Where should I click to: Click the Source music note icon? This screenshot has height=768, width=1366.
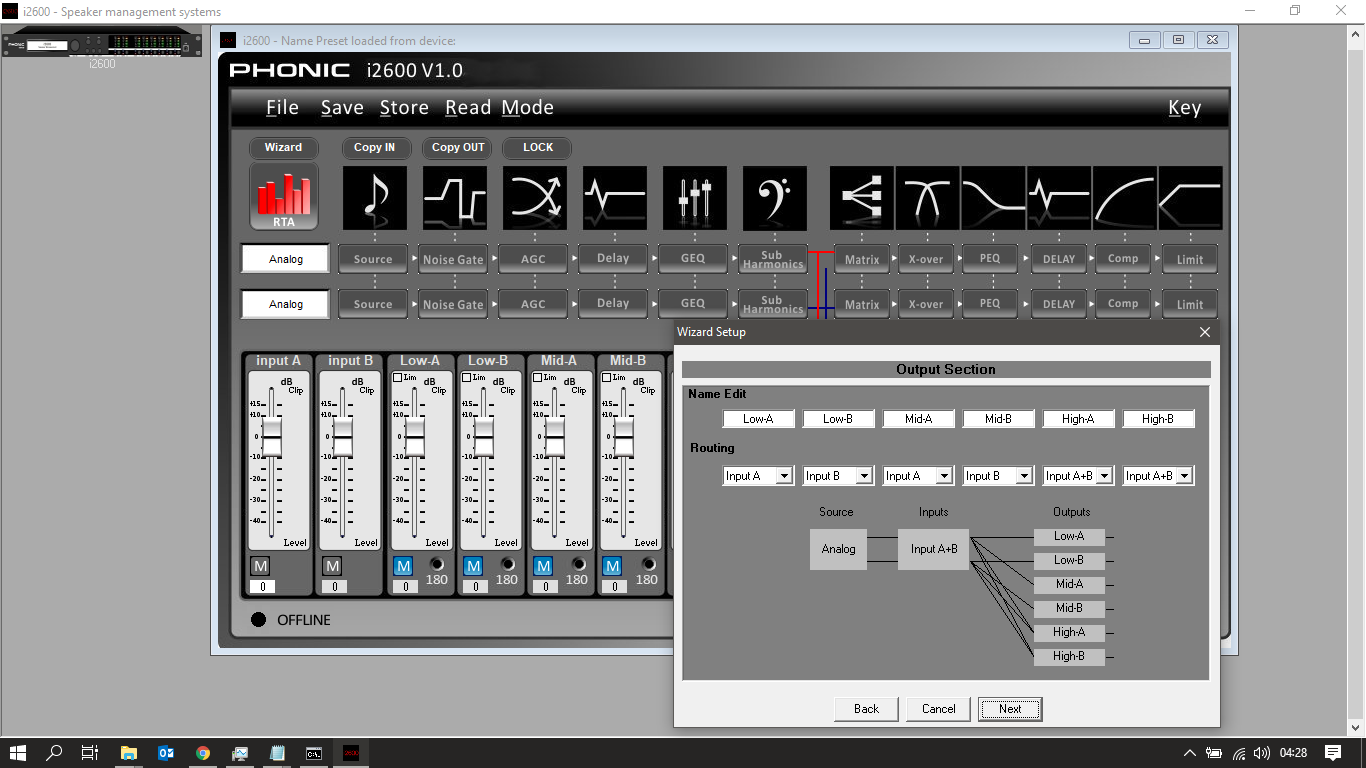coord(374,198)
